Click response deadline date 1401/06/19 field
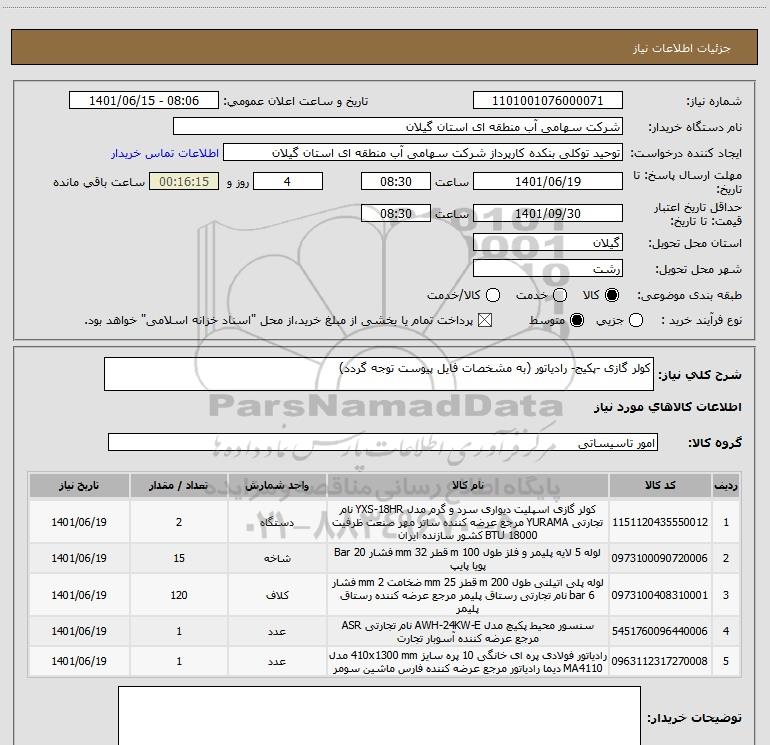 click(548, 181)
